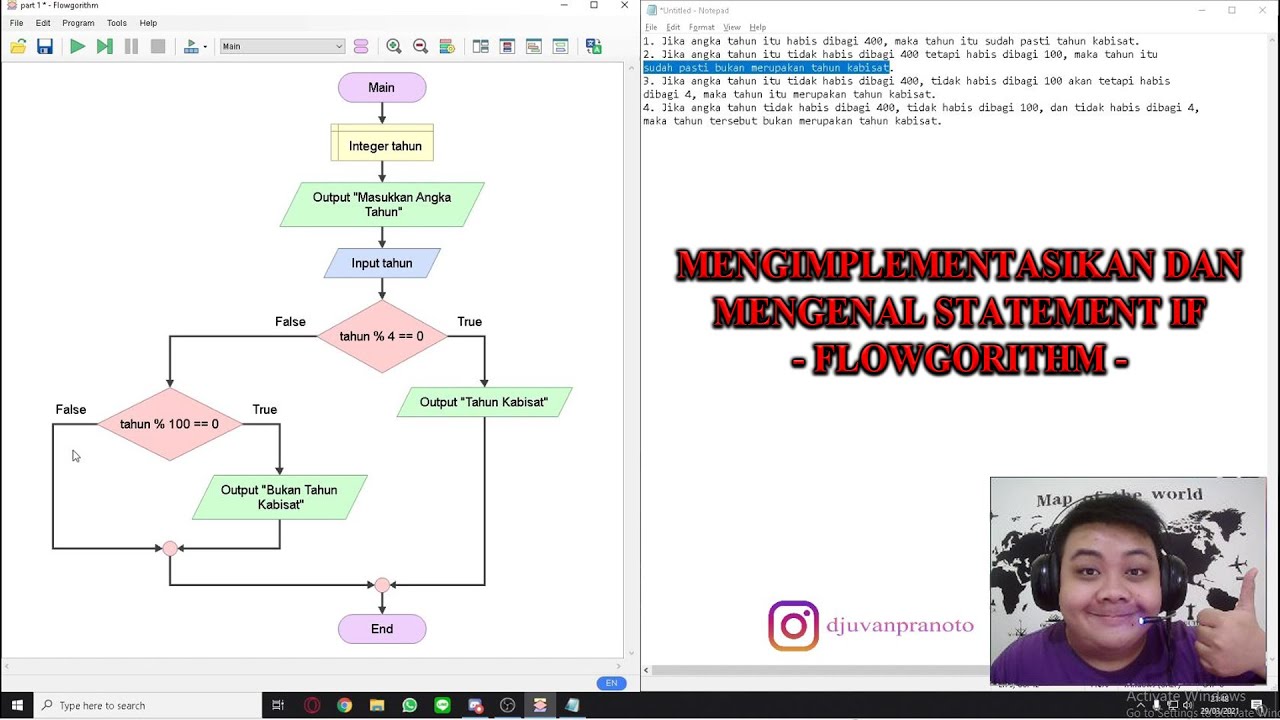Open a flowchart file from toolbar
Viewport: 1280px width, 720px height.
(18, 46)
